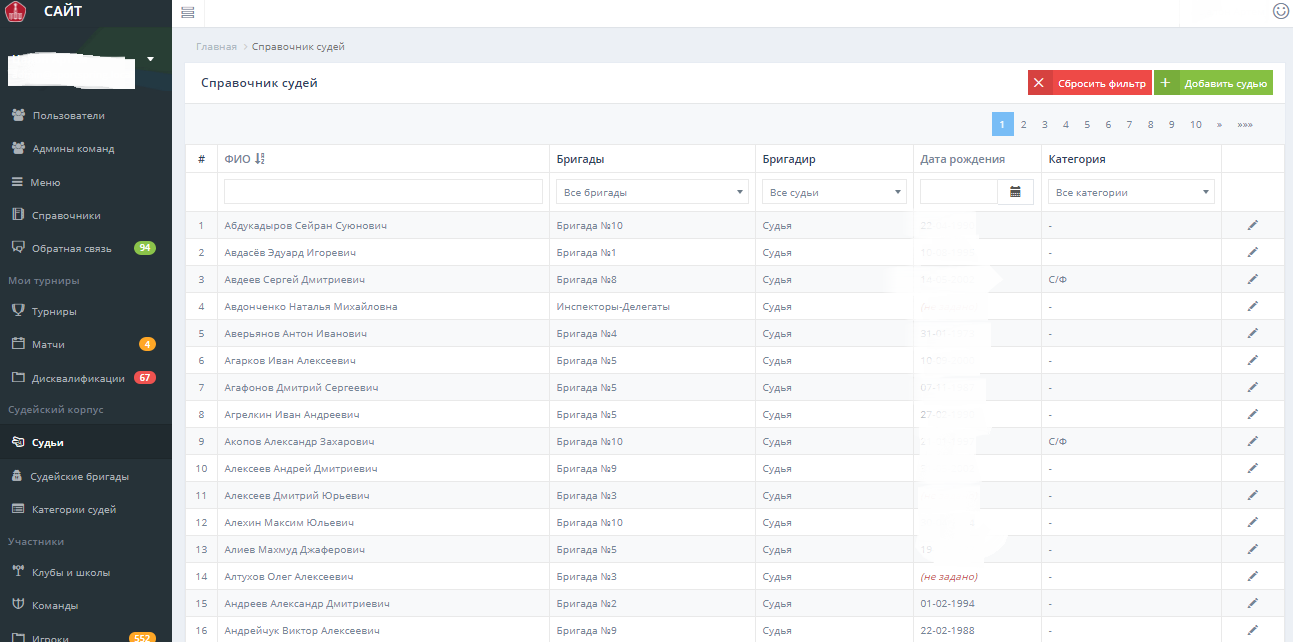Open Клубы и школы in the sidebar
Screen dimensions: 1293x642
point(86,572)
